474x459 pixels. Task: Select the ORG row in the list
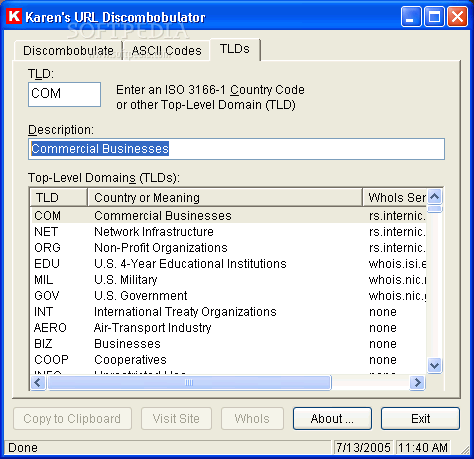[x=228, y=247]
